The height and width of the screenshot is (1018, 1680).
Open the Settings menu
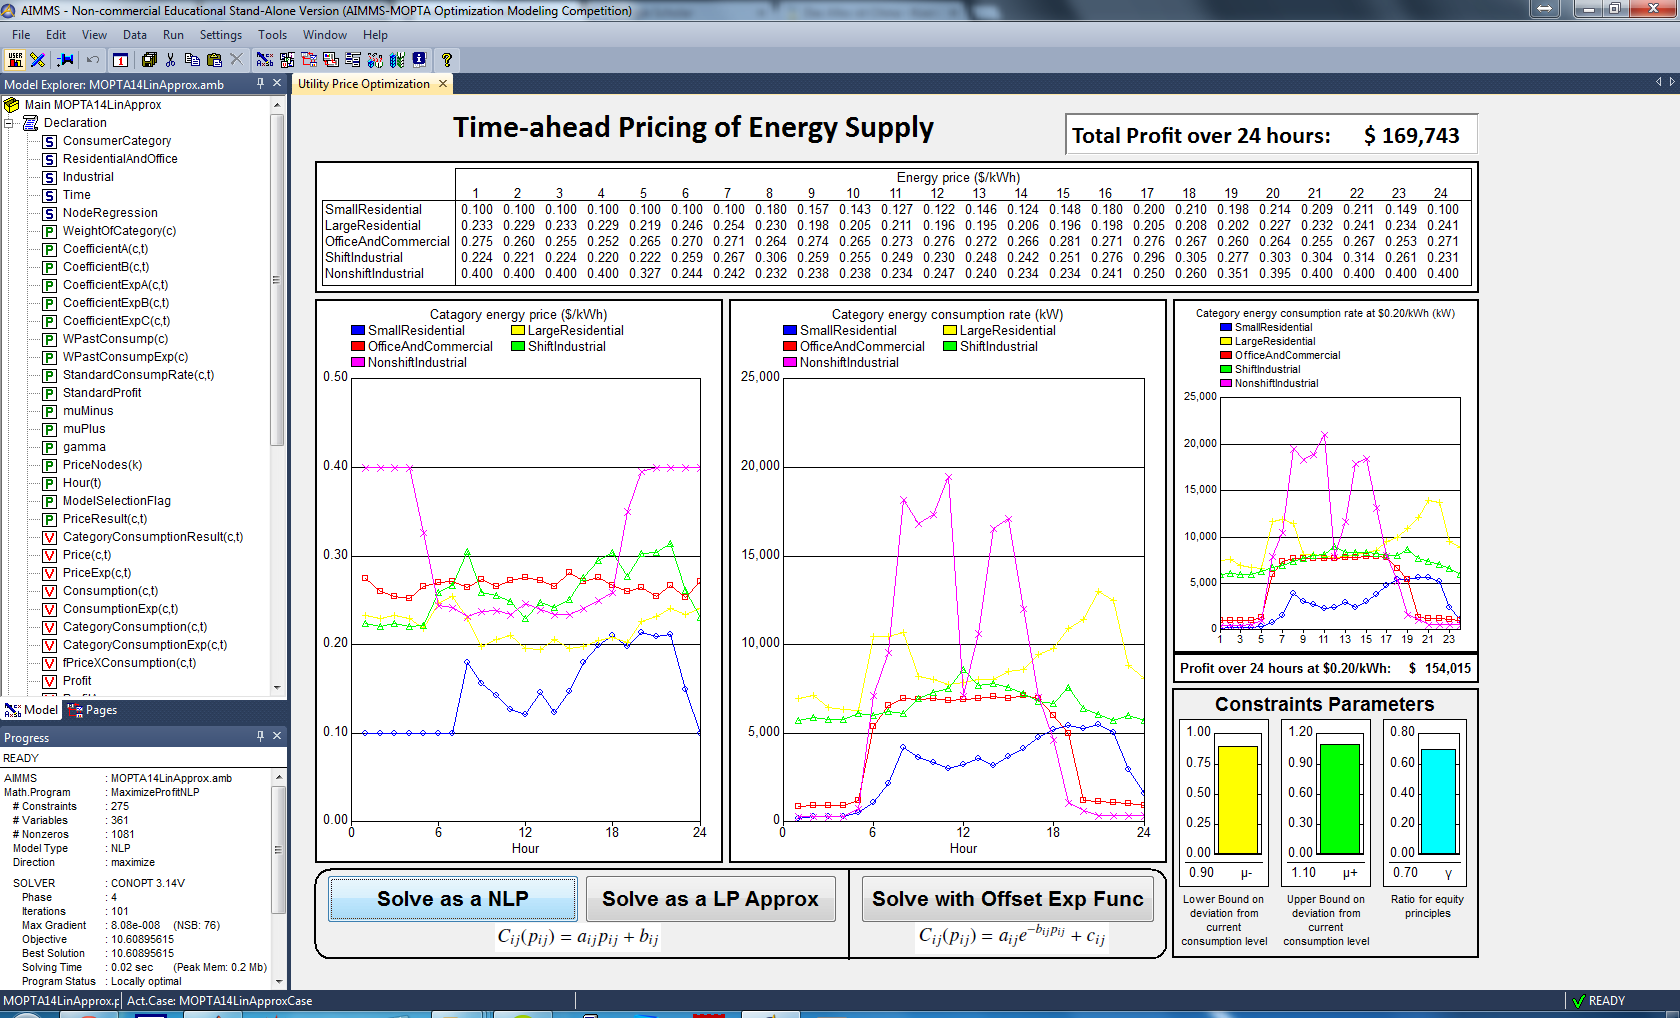click(x=221, y=35)
